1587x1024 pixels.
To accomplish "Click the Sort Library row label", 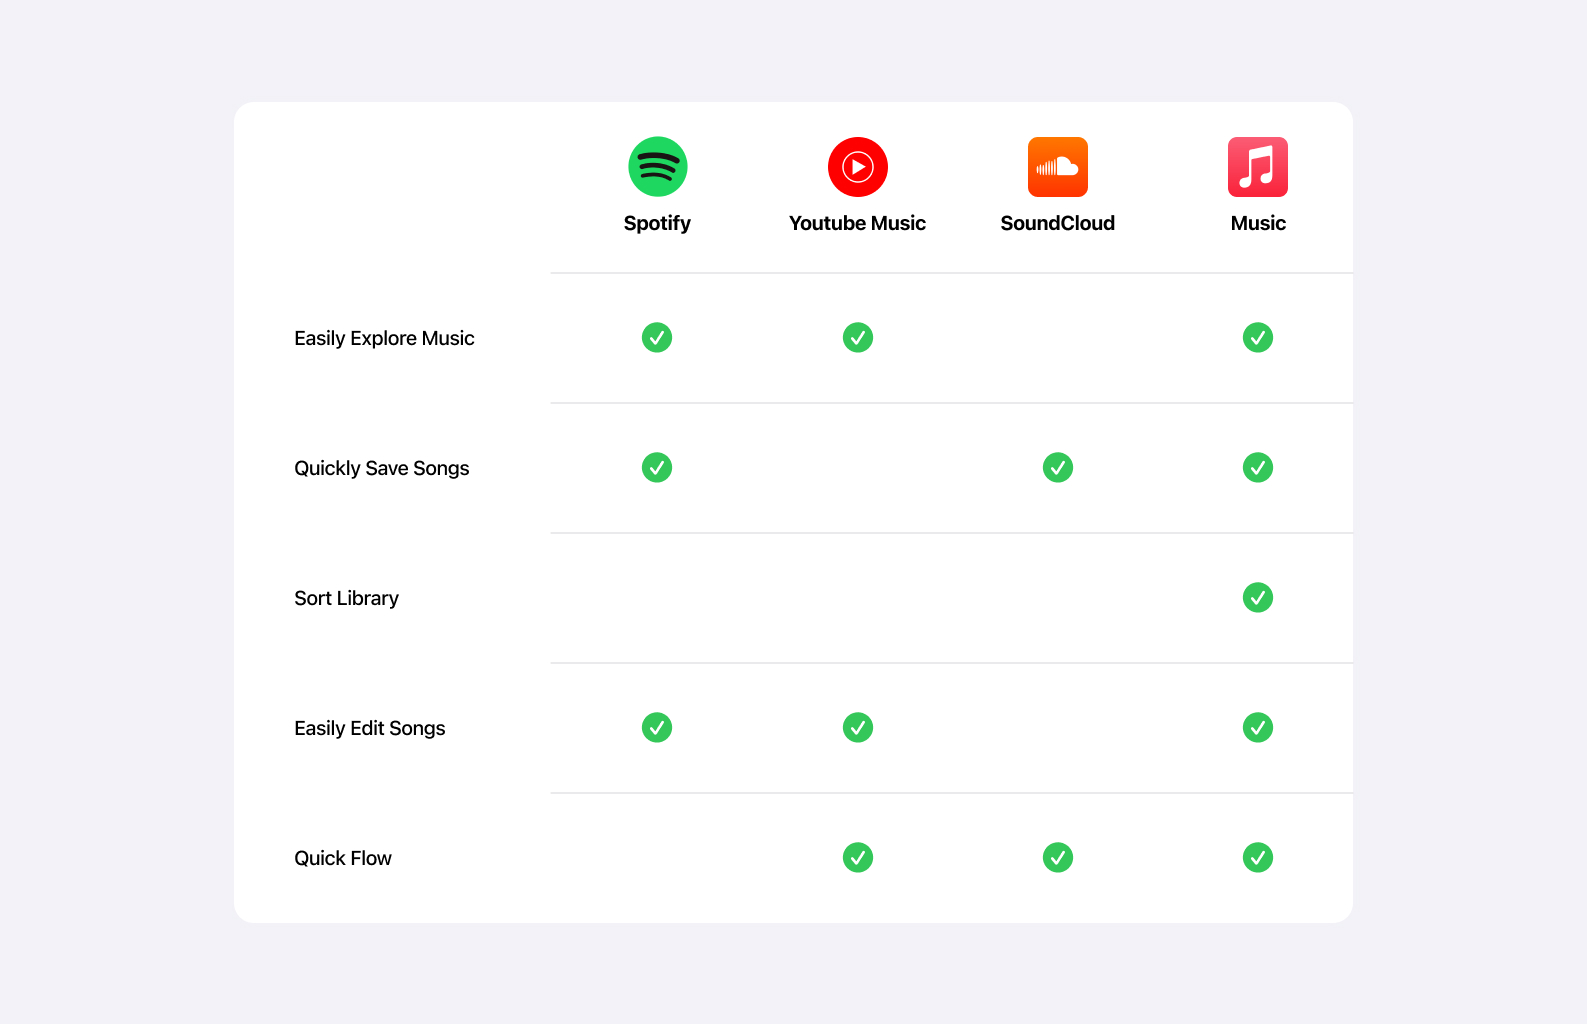I will pos(346,599).
